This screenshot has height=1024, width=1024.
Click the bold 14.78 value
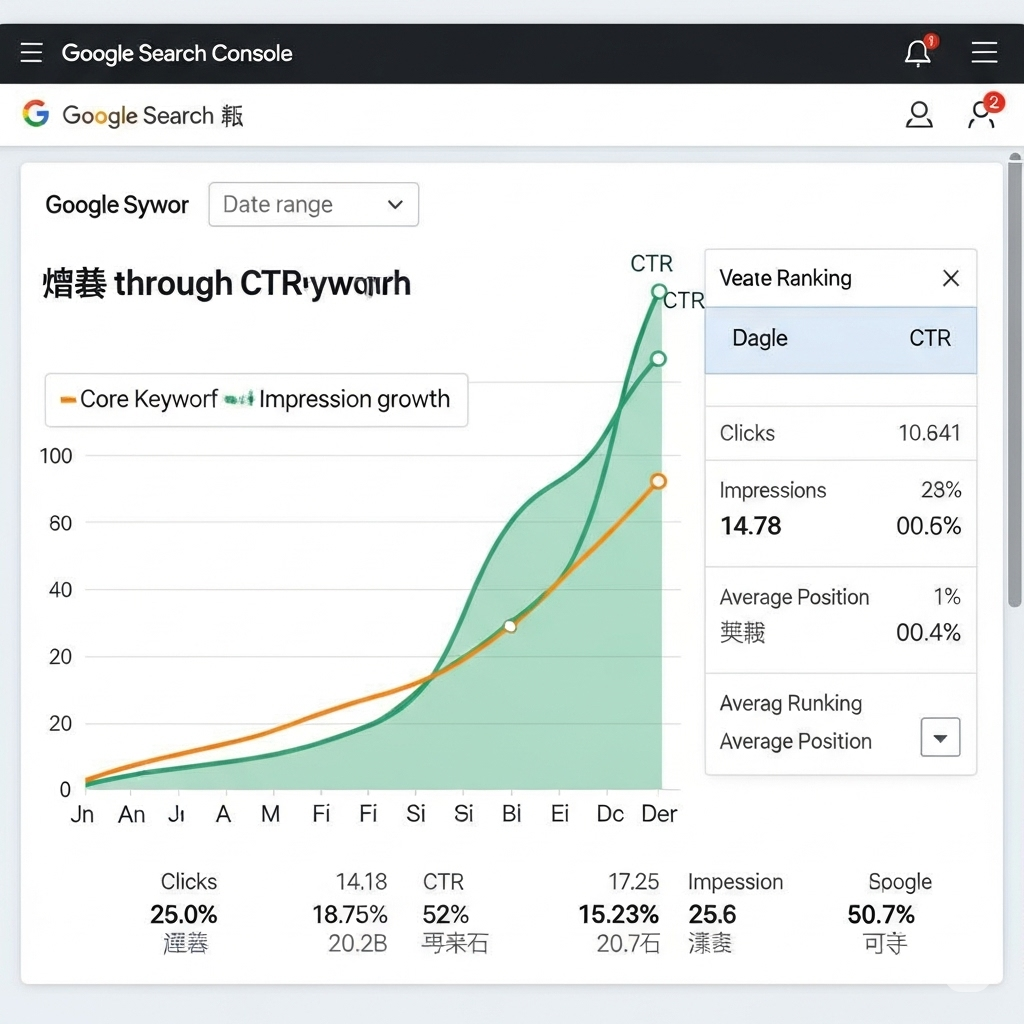click(x=750, y=526)
